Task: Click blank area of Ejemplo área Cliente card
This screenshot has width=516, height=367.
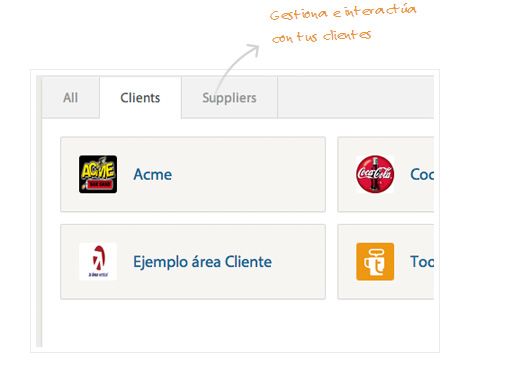Action: (298, 262)
